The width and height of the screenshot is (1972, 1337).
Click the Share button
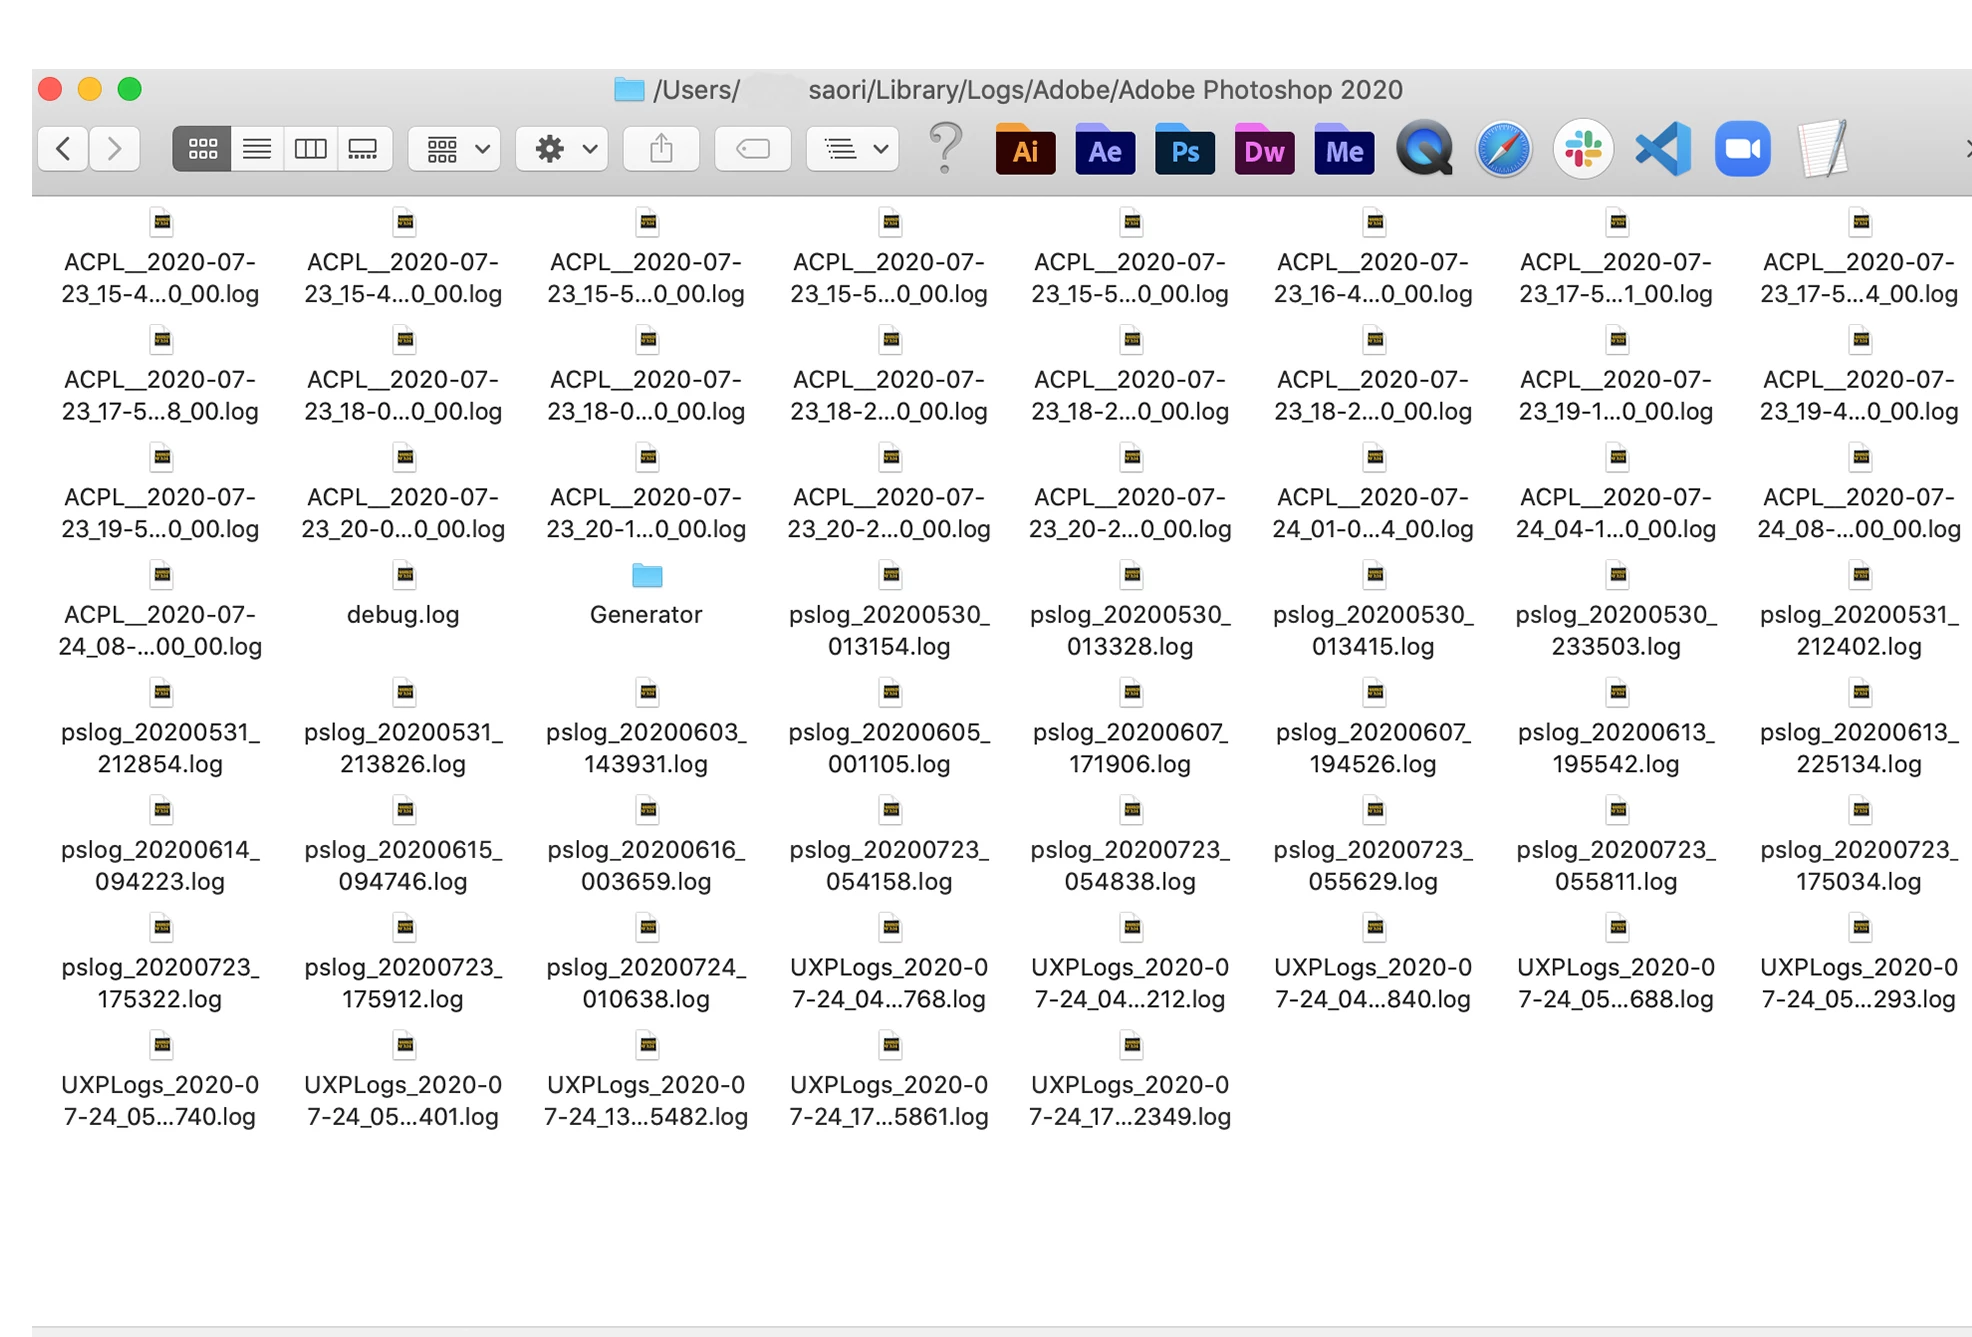661,149
